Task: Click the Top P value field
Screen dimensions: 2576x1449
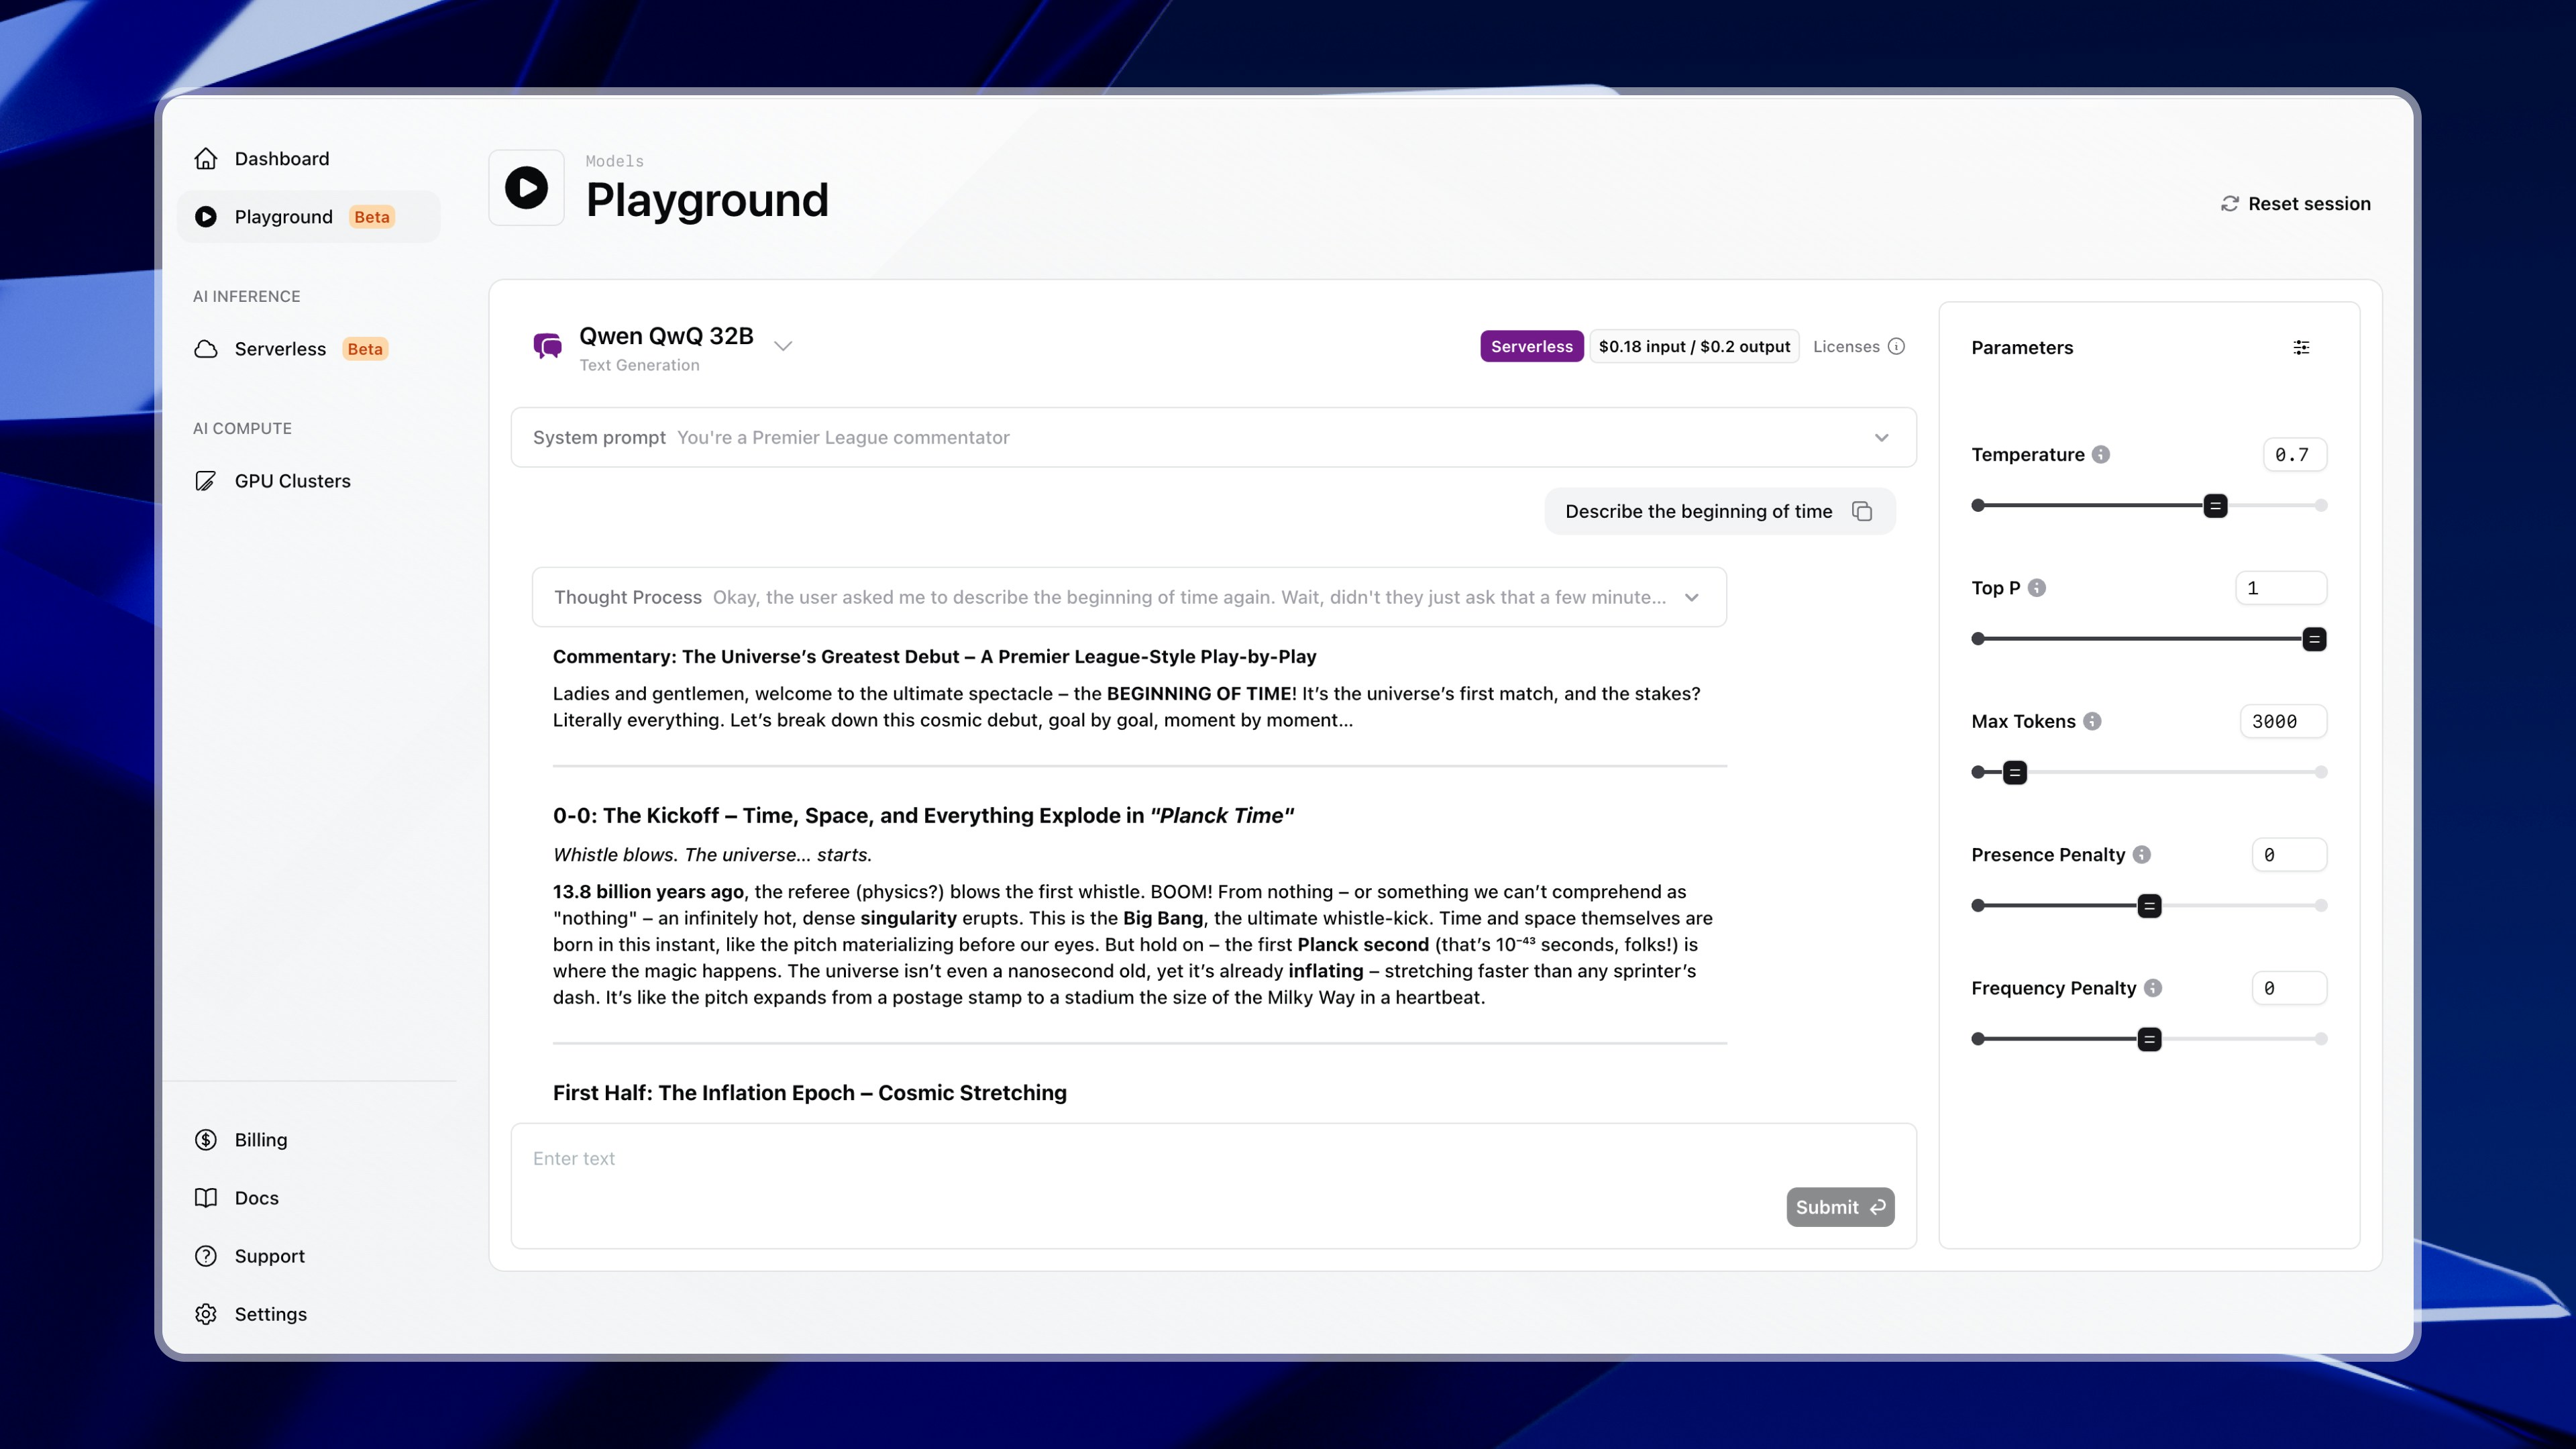Action: click(x=2281, y=588)
